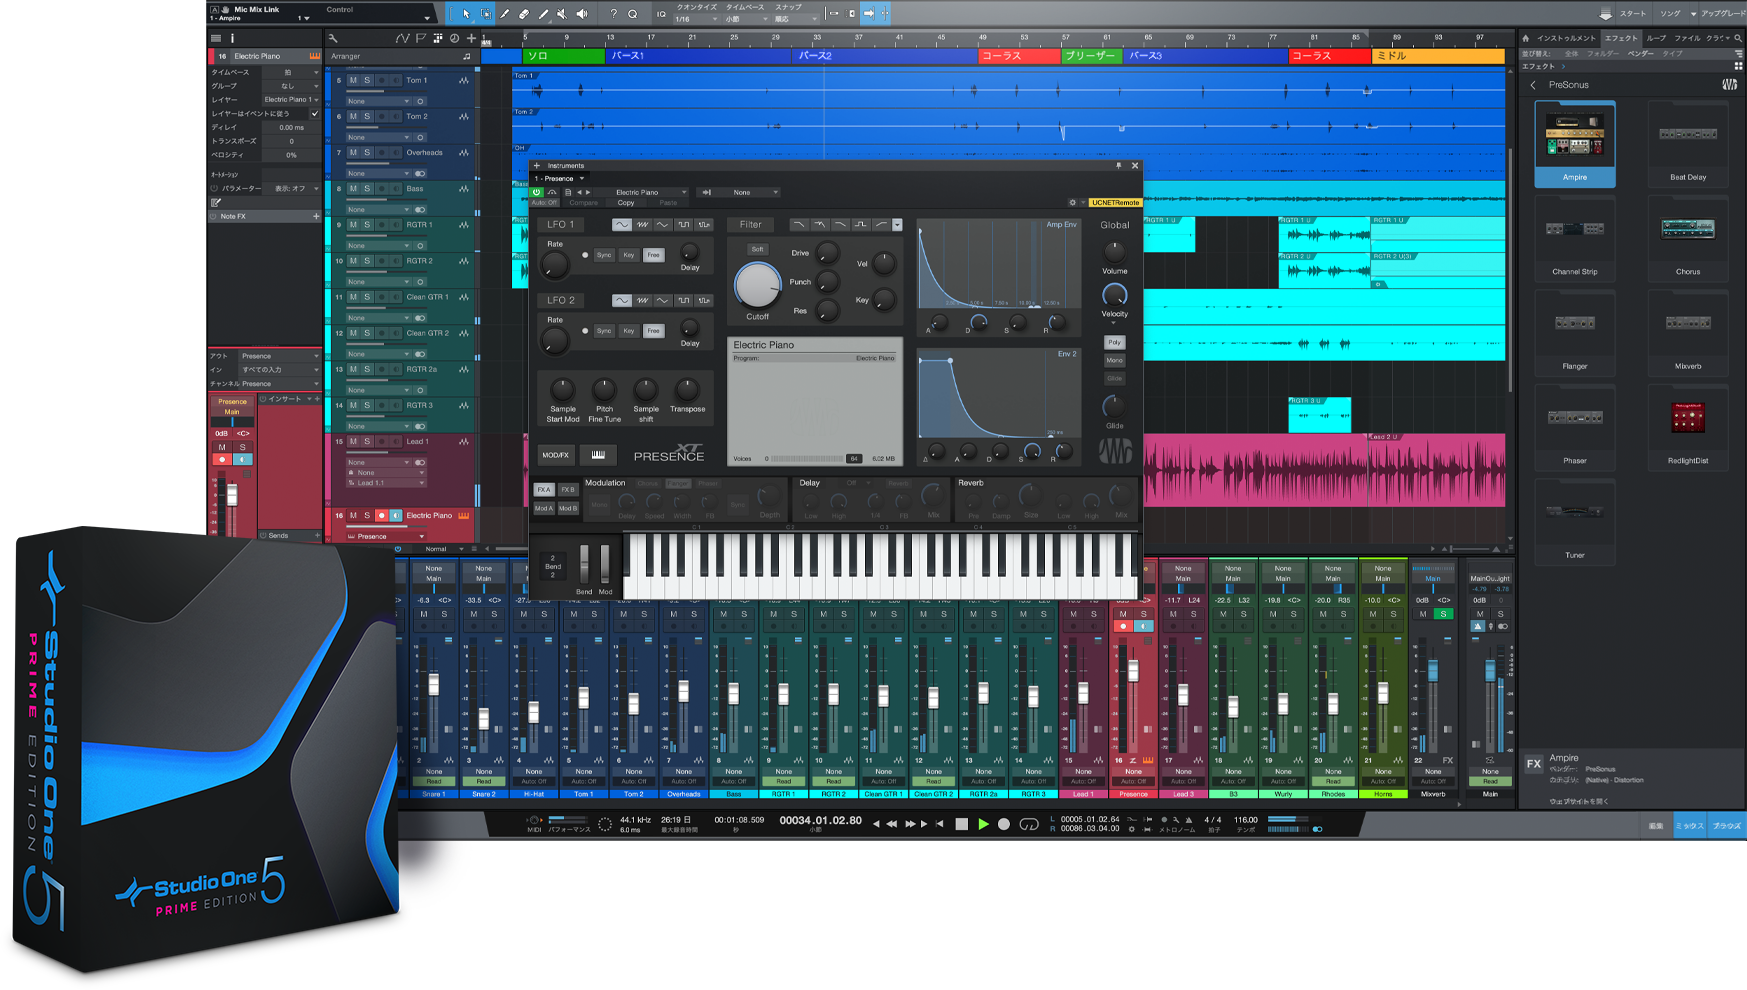The width and height of the screenshot is (1747, 990).
Task: Mute the Lead 1 track
Action: pos(353,441)
